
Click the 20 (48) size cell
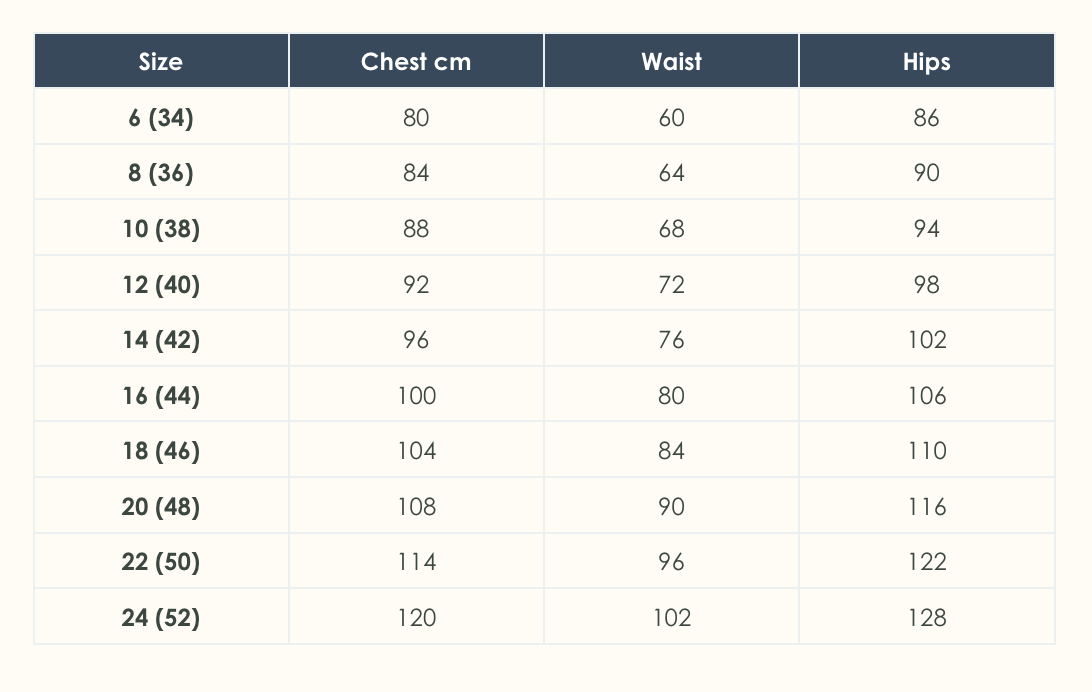tap(161, 507)
